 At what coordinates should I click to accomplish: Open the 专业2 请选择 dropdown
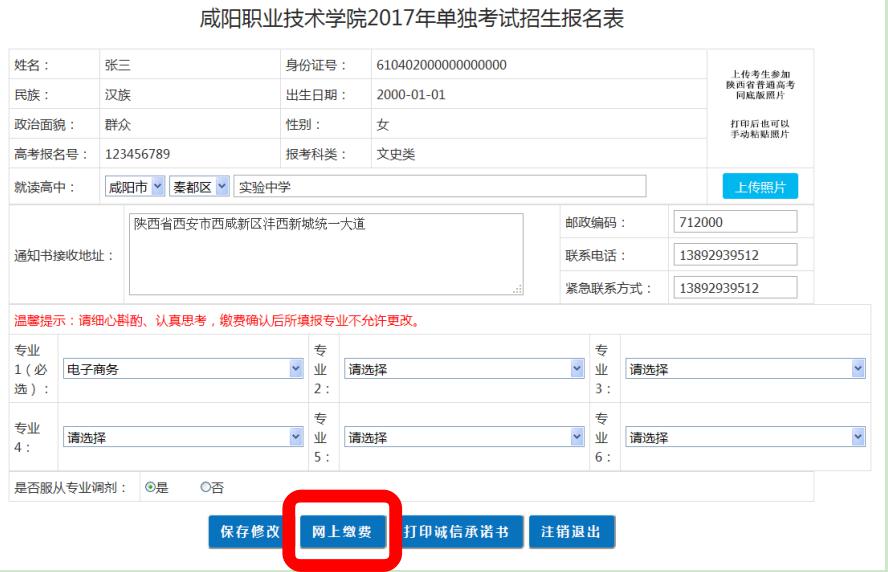pyautogui.click(x=464, y=369)
